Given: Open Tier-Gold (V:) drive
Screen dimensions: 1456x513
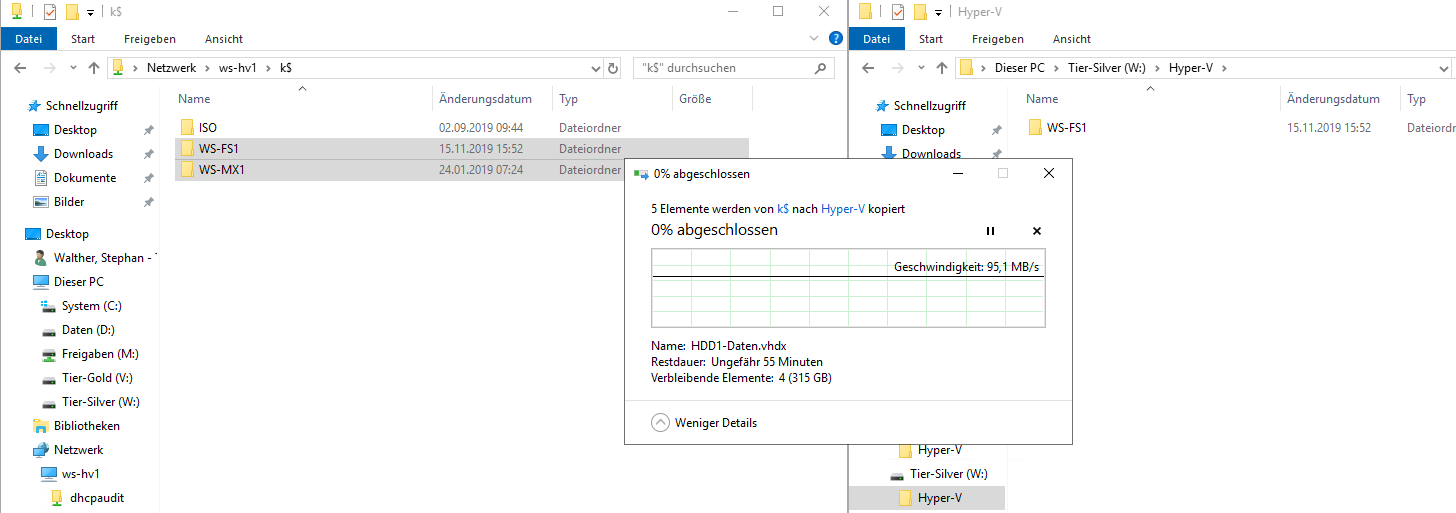Looking at the screenshot, I should 97,378.
